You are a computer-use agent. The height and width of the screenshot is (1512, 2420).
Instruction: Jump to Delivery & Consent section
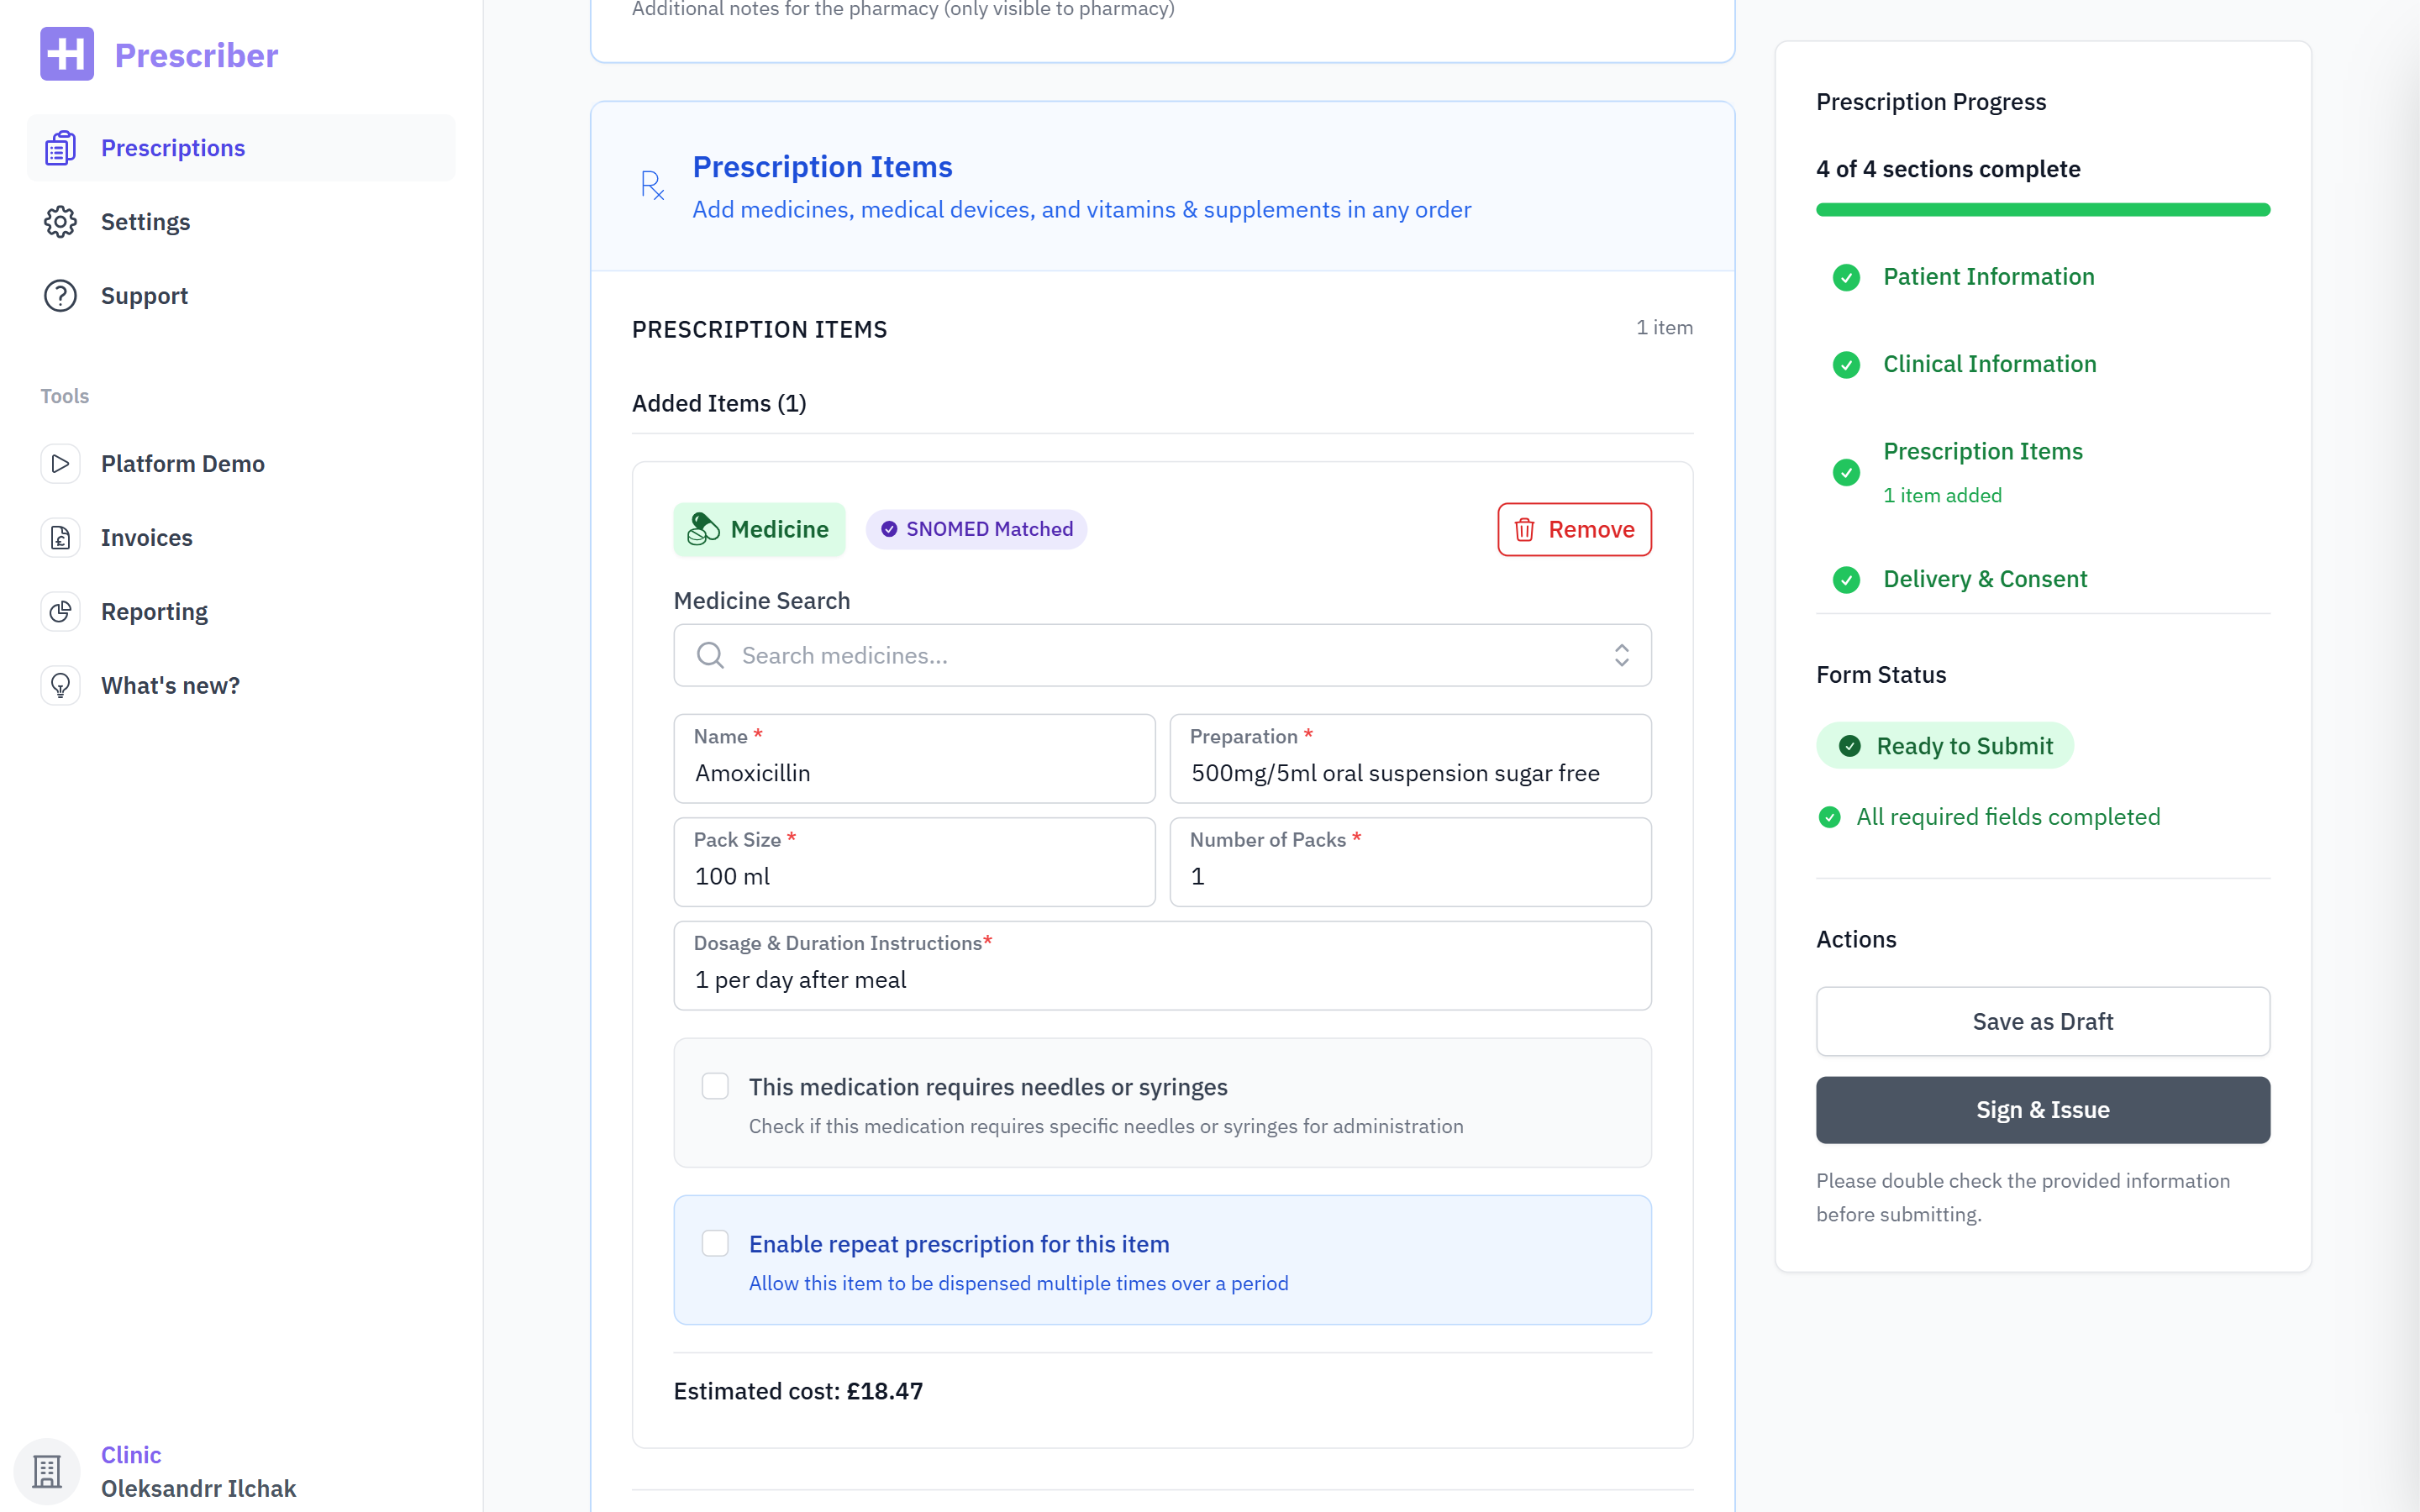(1984, 579)
